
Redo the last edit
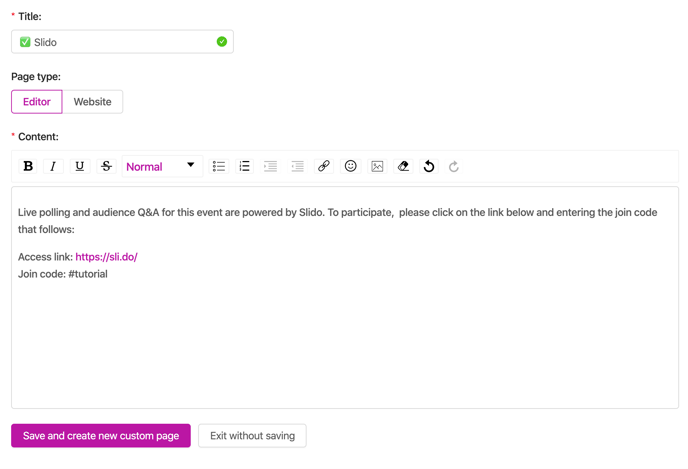[454, 166]
